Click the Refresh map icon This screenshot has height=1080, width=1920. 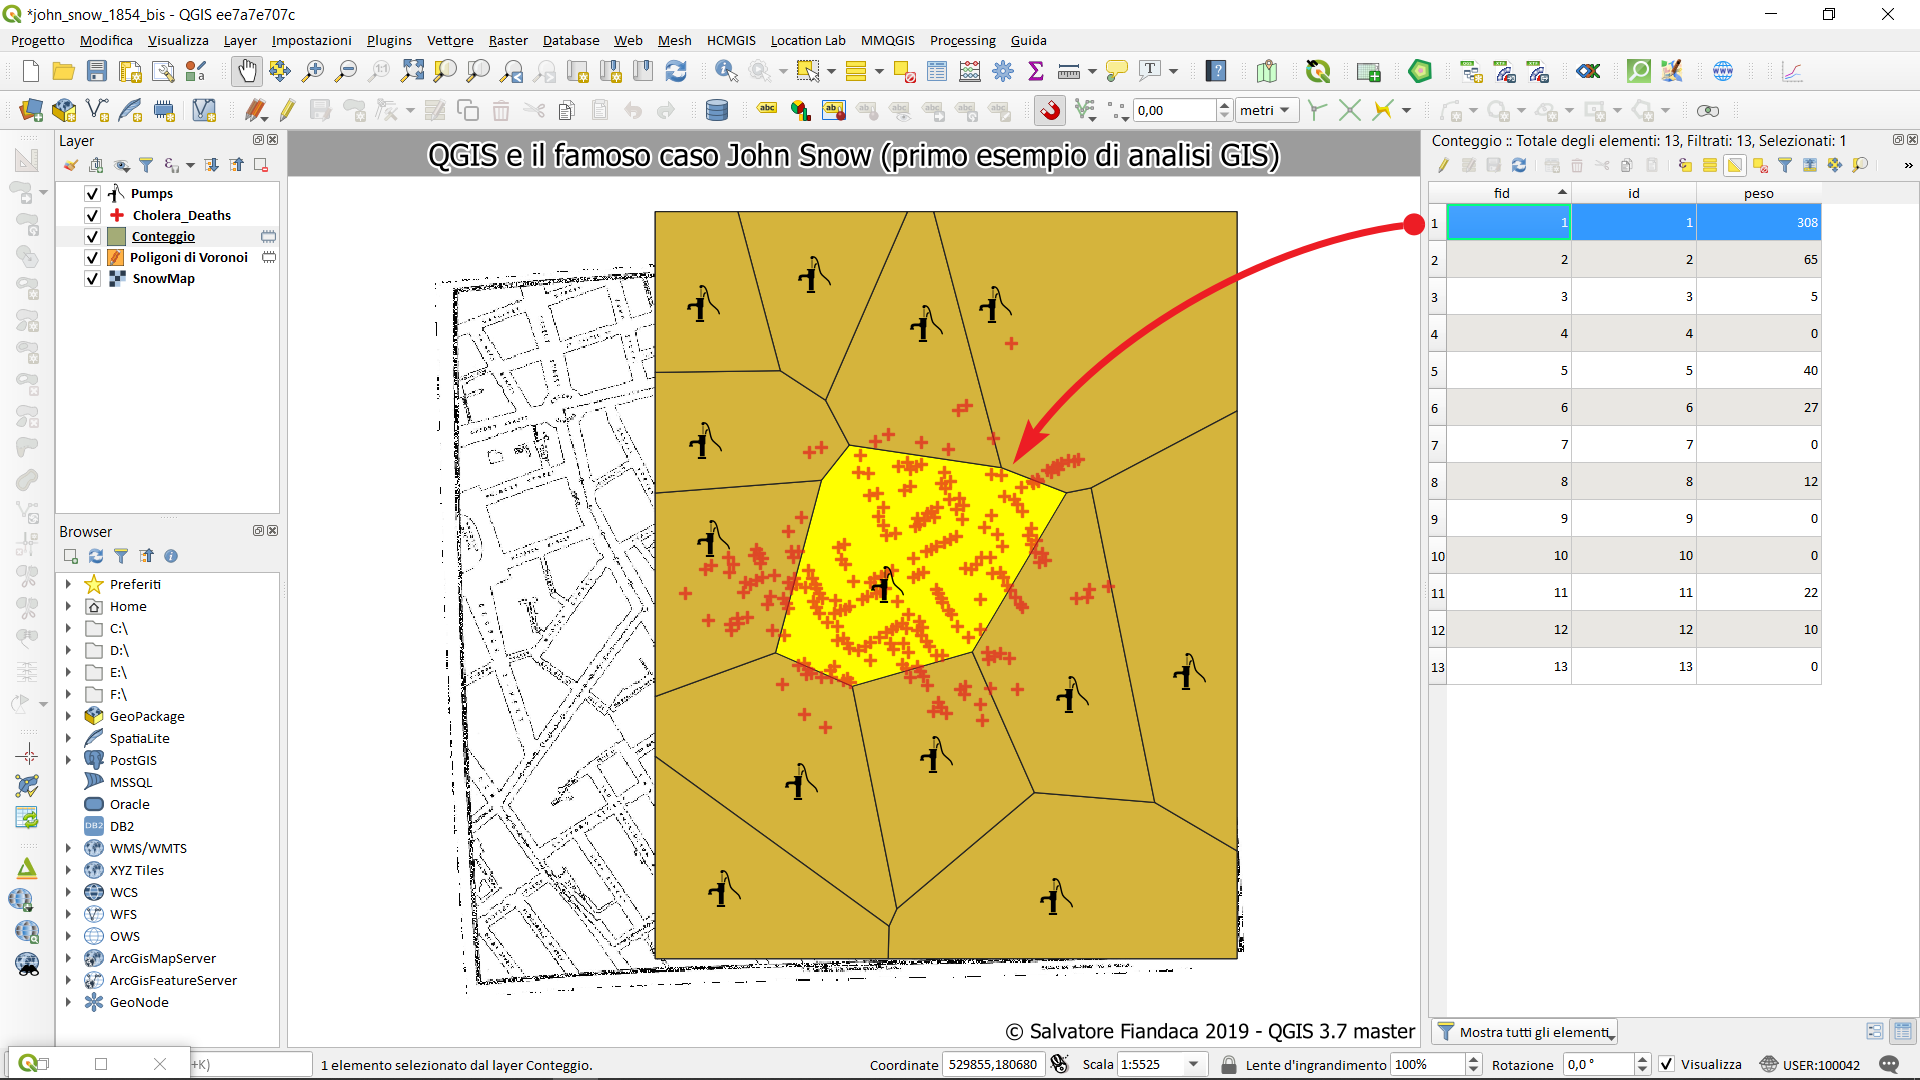point(676,71)
